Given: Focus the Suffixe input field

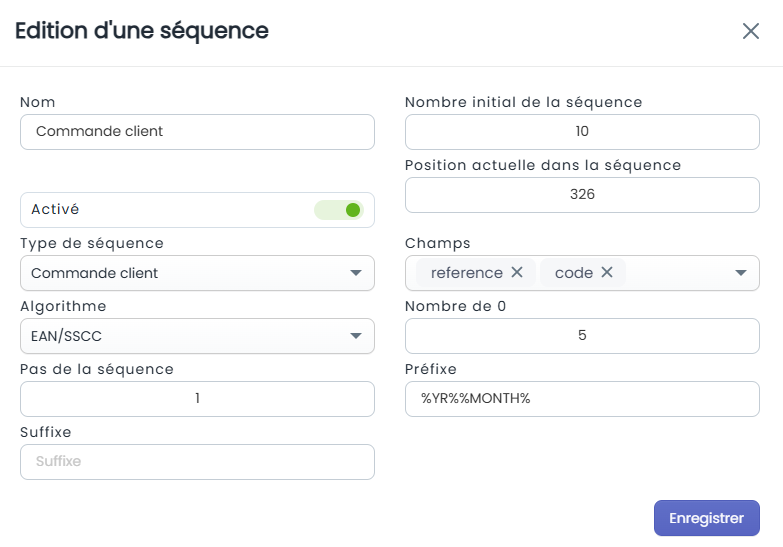Looking at the screenshot, I should coord(197,462).
